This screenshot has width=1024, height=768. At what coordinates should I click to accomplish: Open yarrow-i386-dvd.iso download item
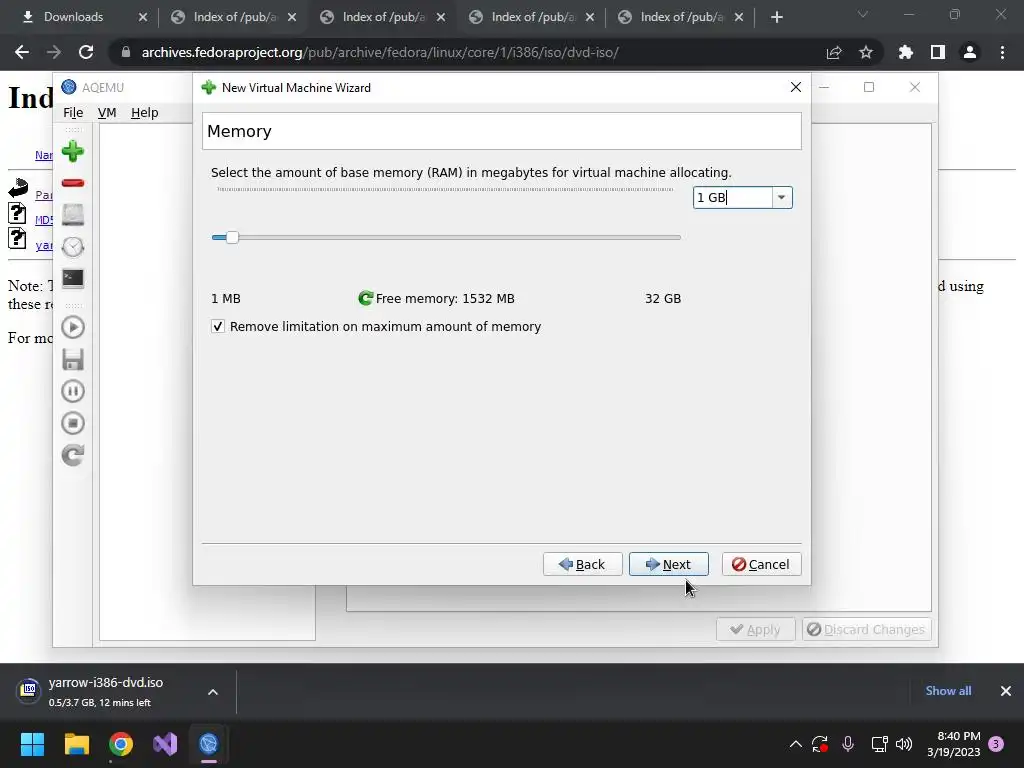104,691
